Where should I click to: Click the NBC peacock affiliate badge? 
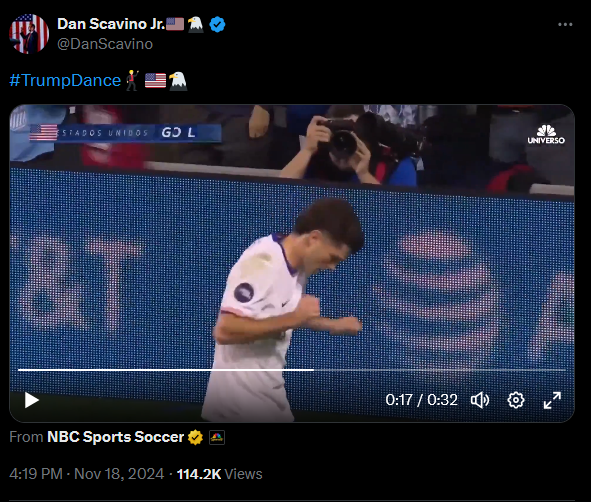217,438
